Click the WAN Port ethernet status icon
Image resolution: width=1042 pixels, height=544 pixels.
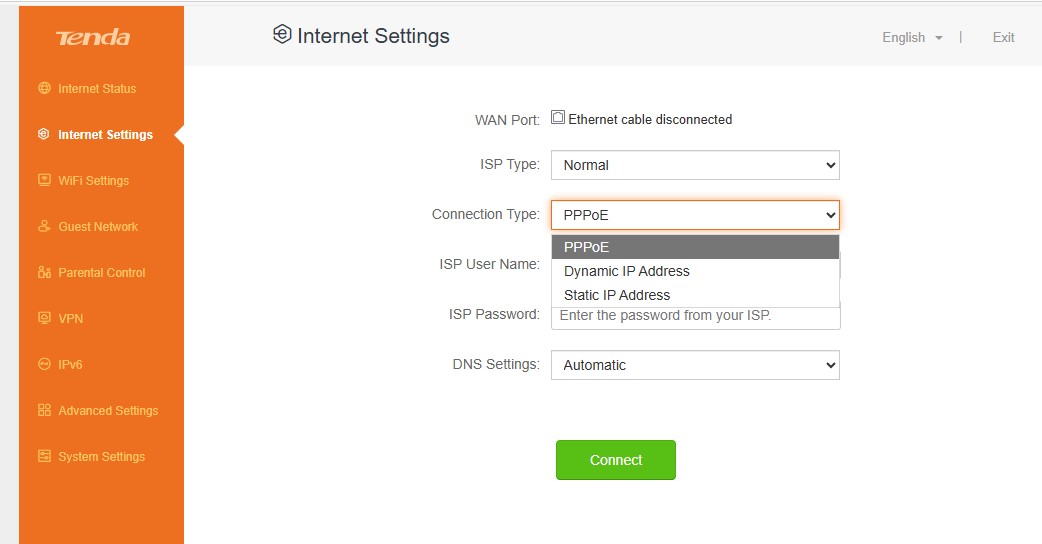[x=558, y=118]
